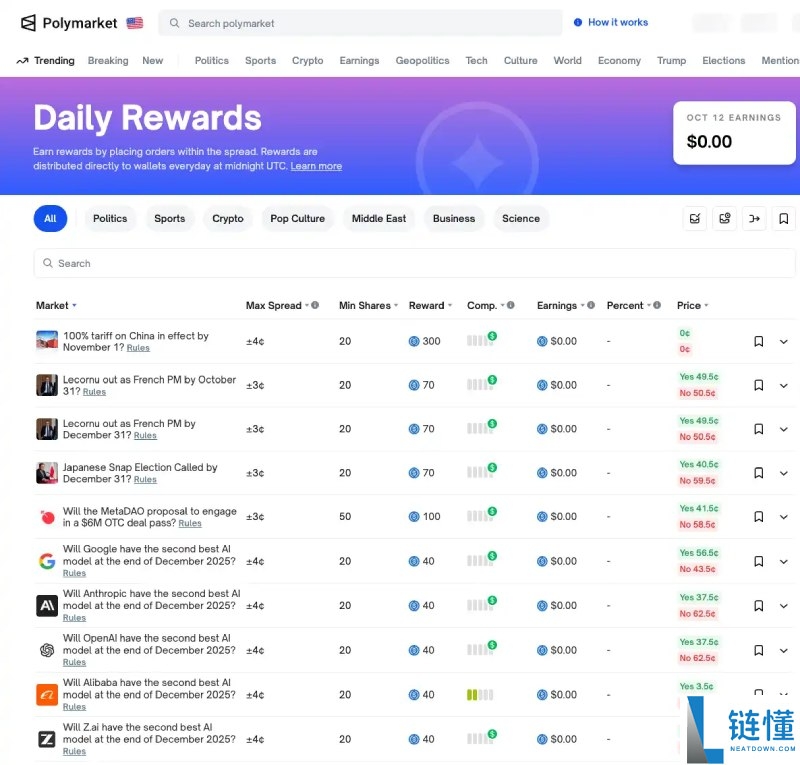Bookmark the Anthropic second best AI market

(759, 606)
